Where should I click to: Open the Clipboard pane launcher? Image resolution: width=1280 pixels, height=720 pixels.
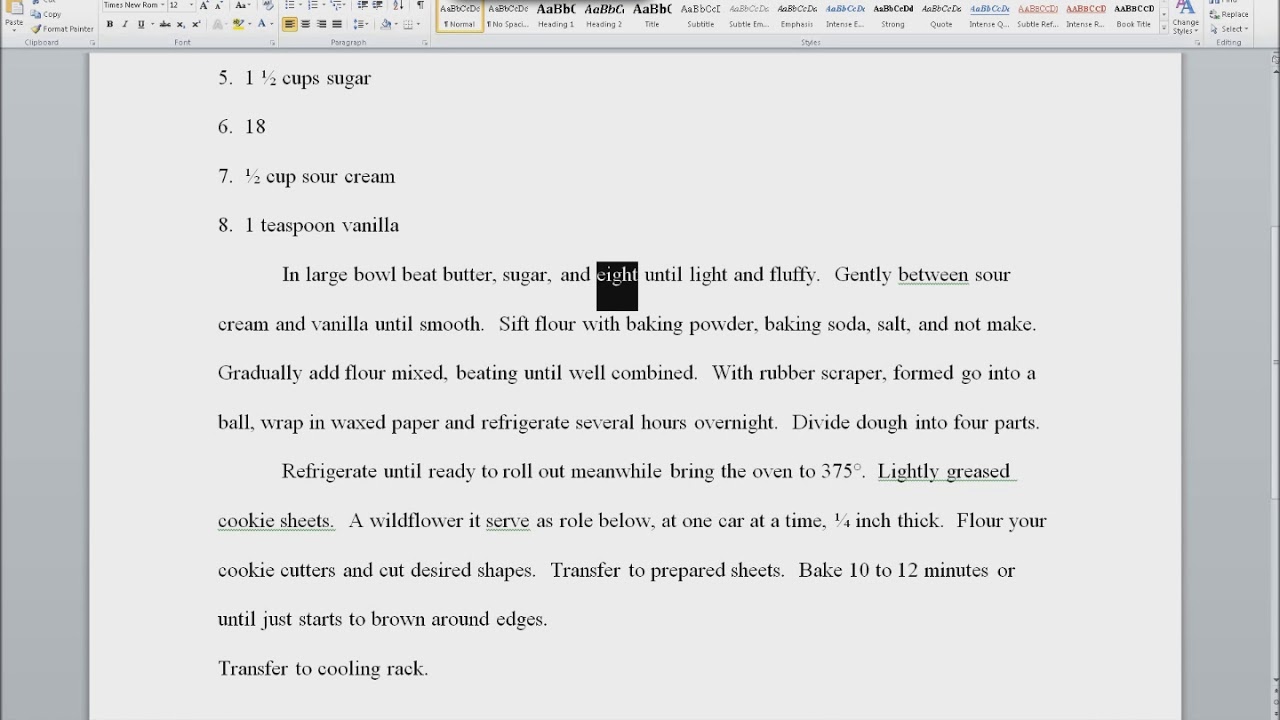click(x=92, y=43)
